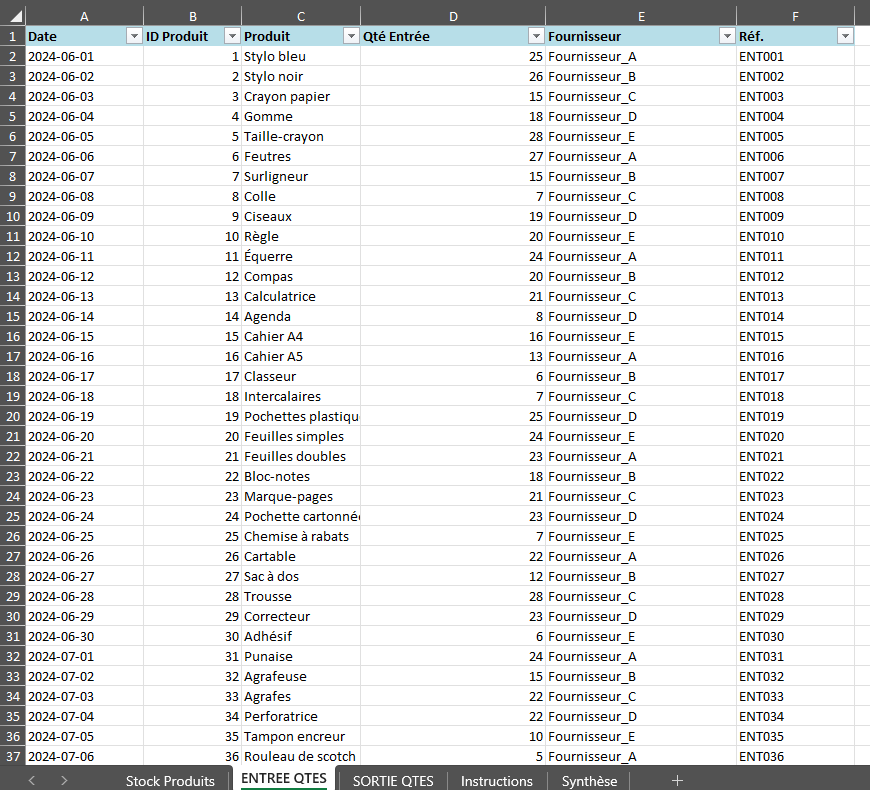Click cell containing Crayon papier

point(301,97)
